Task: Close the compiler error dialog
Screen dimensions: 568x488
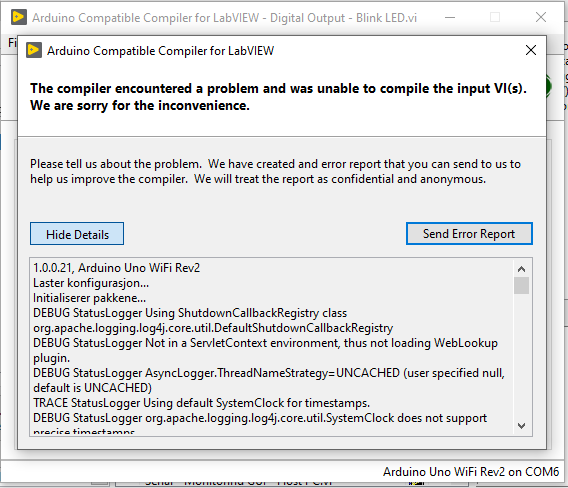Action: point(531,50)
